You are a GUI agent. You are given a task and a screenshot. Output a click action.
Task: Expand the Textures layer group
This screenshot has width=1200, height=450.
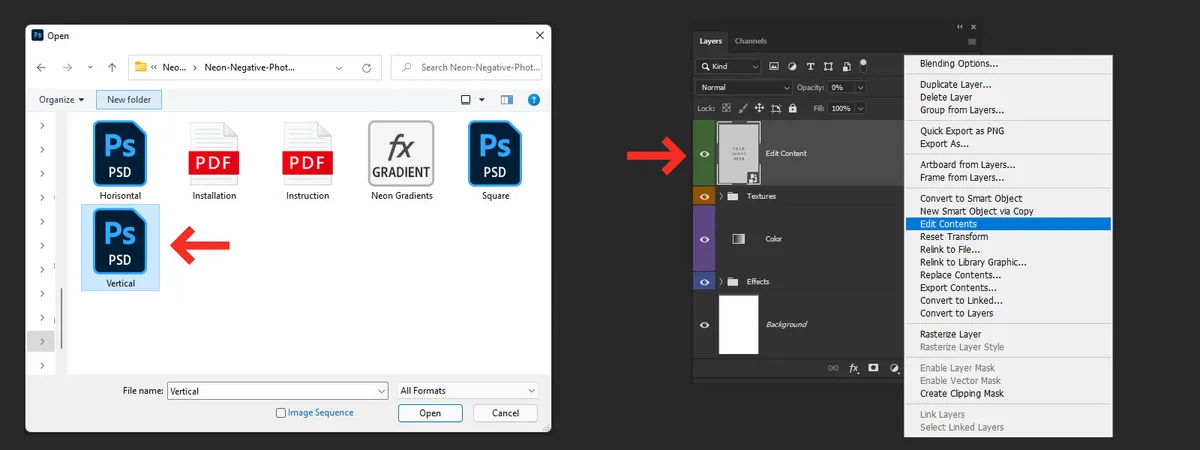point(721,197)
